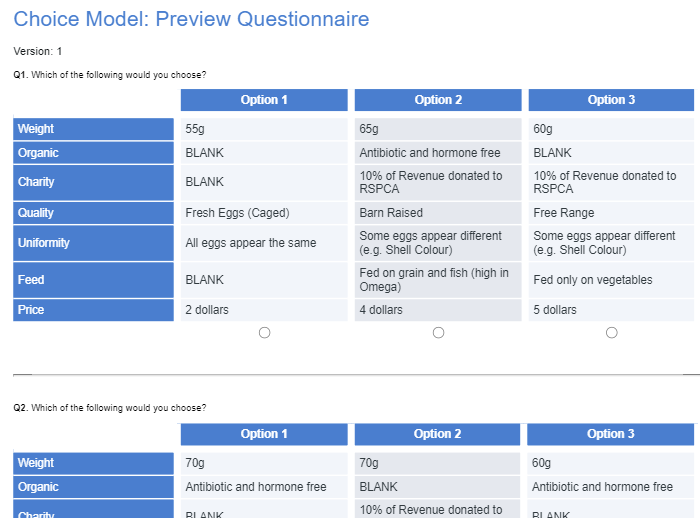This screenshot has width=700, height=518.
Task: Click the 'Barn Raised' quality cell
Action: tap(438, 213)
